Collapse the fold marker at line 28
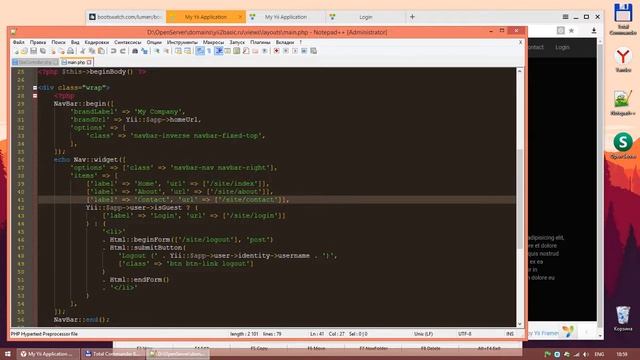The width and height of the screenshot is (640, 360). tap(35, 96)
